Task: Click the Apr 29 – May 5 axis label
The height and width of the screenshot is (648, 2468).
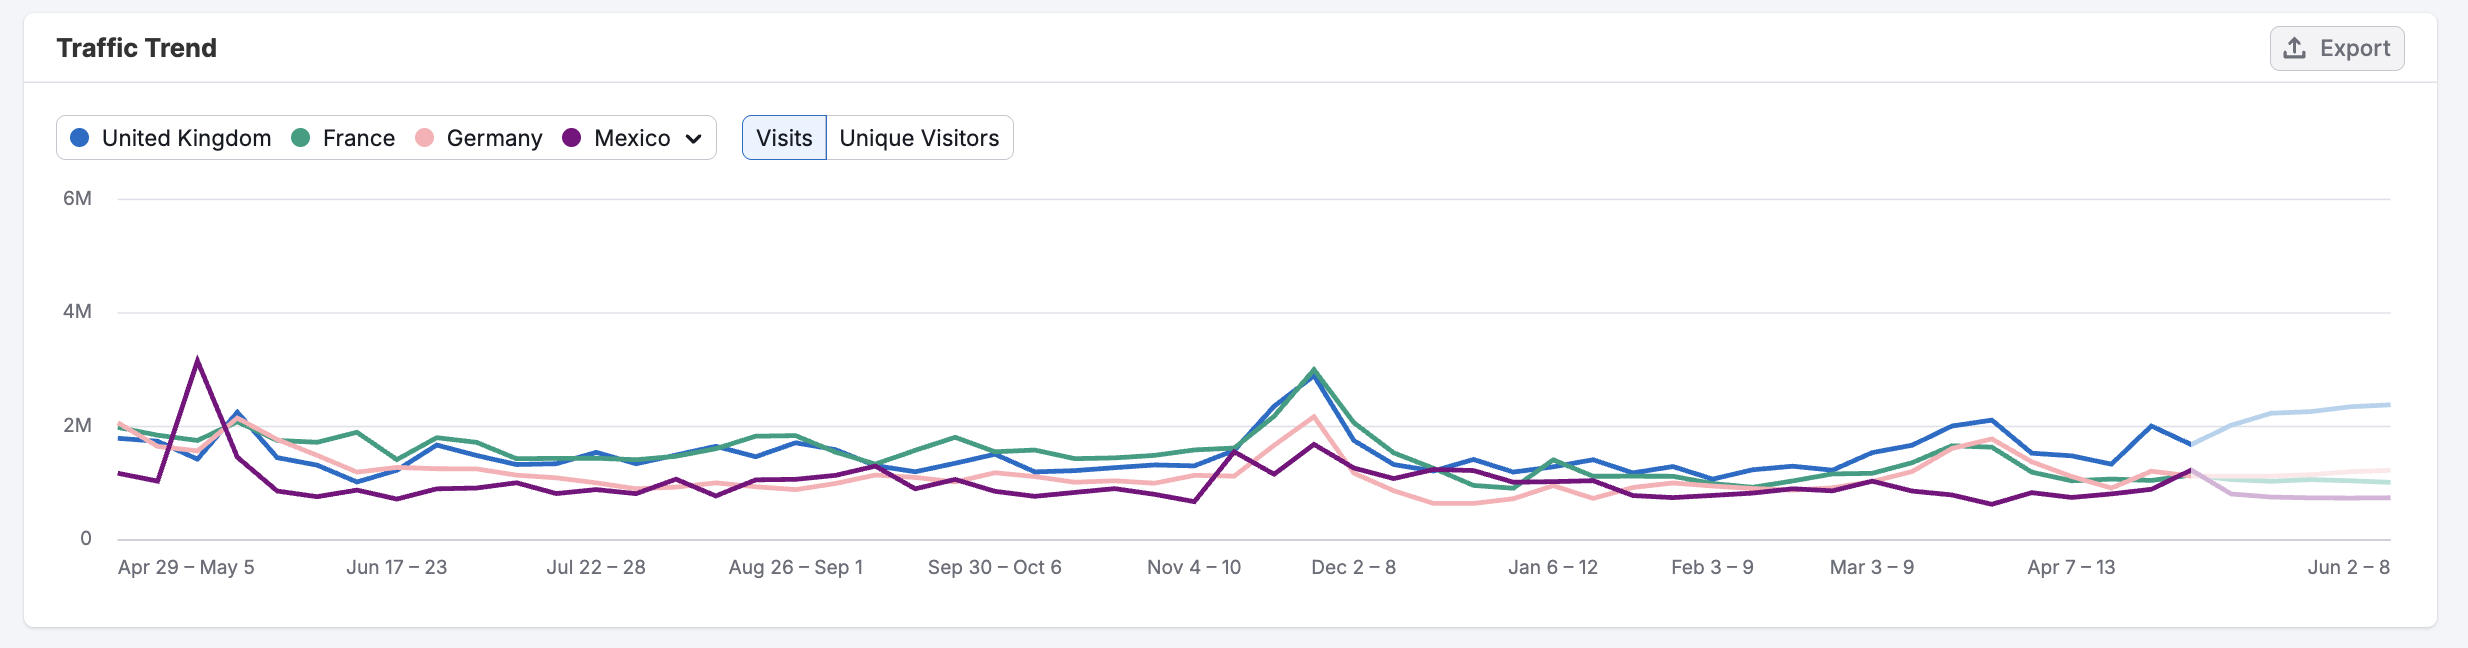Action: point(186,567)
